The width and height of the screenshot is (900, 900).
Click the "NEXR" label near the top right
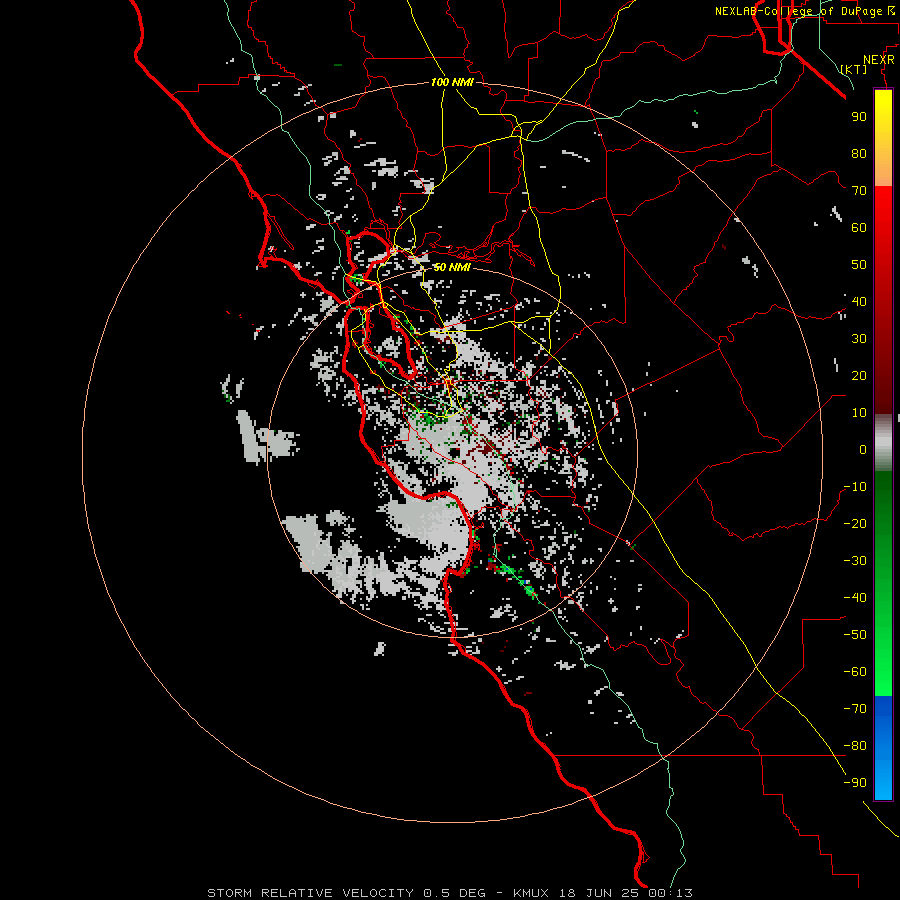point(879,60)
